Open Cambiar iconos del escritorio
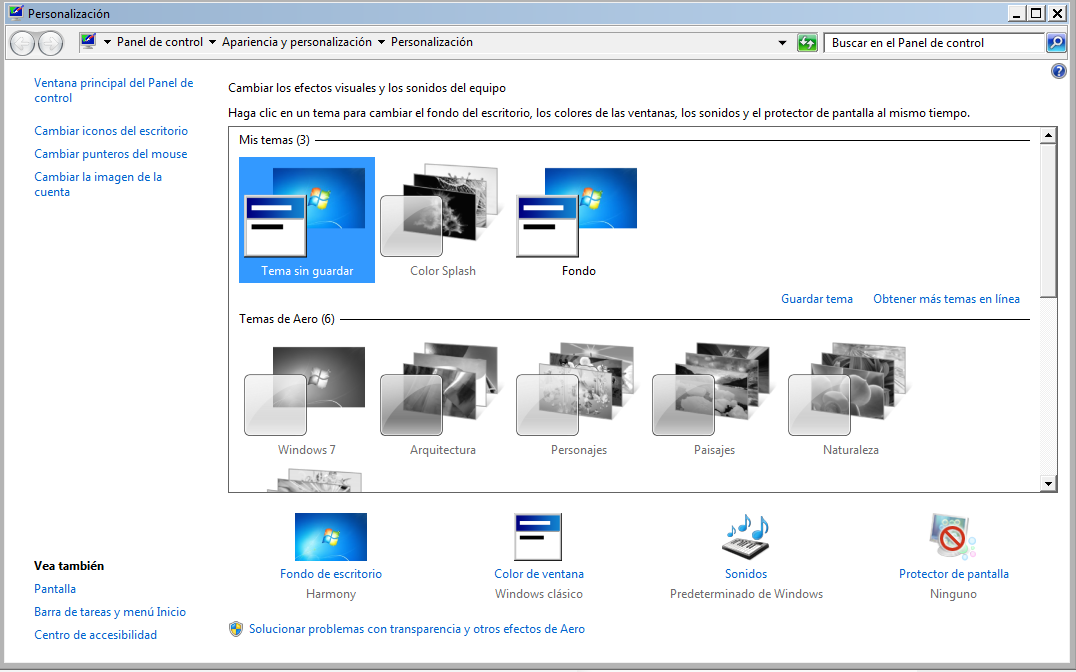Screen dimensions: 1076x672 111,130
